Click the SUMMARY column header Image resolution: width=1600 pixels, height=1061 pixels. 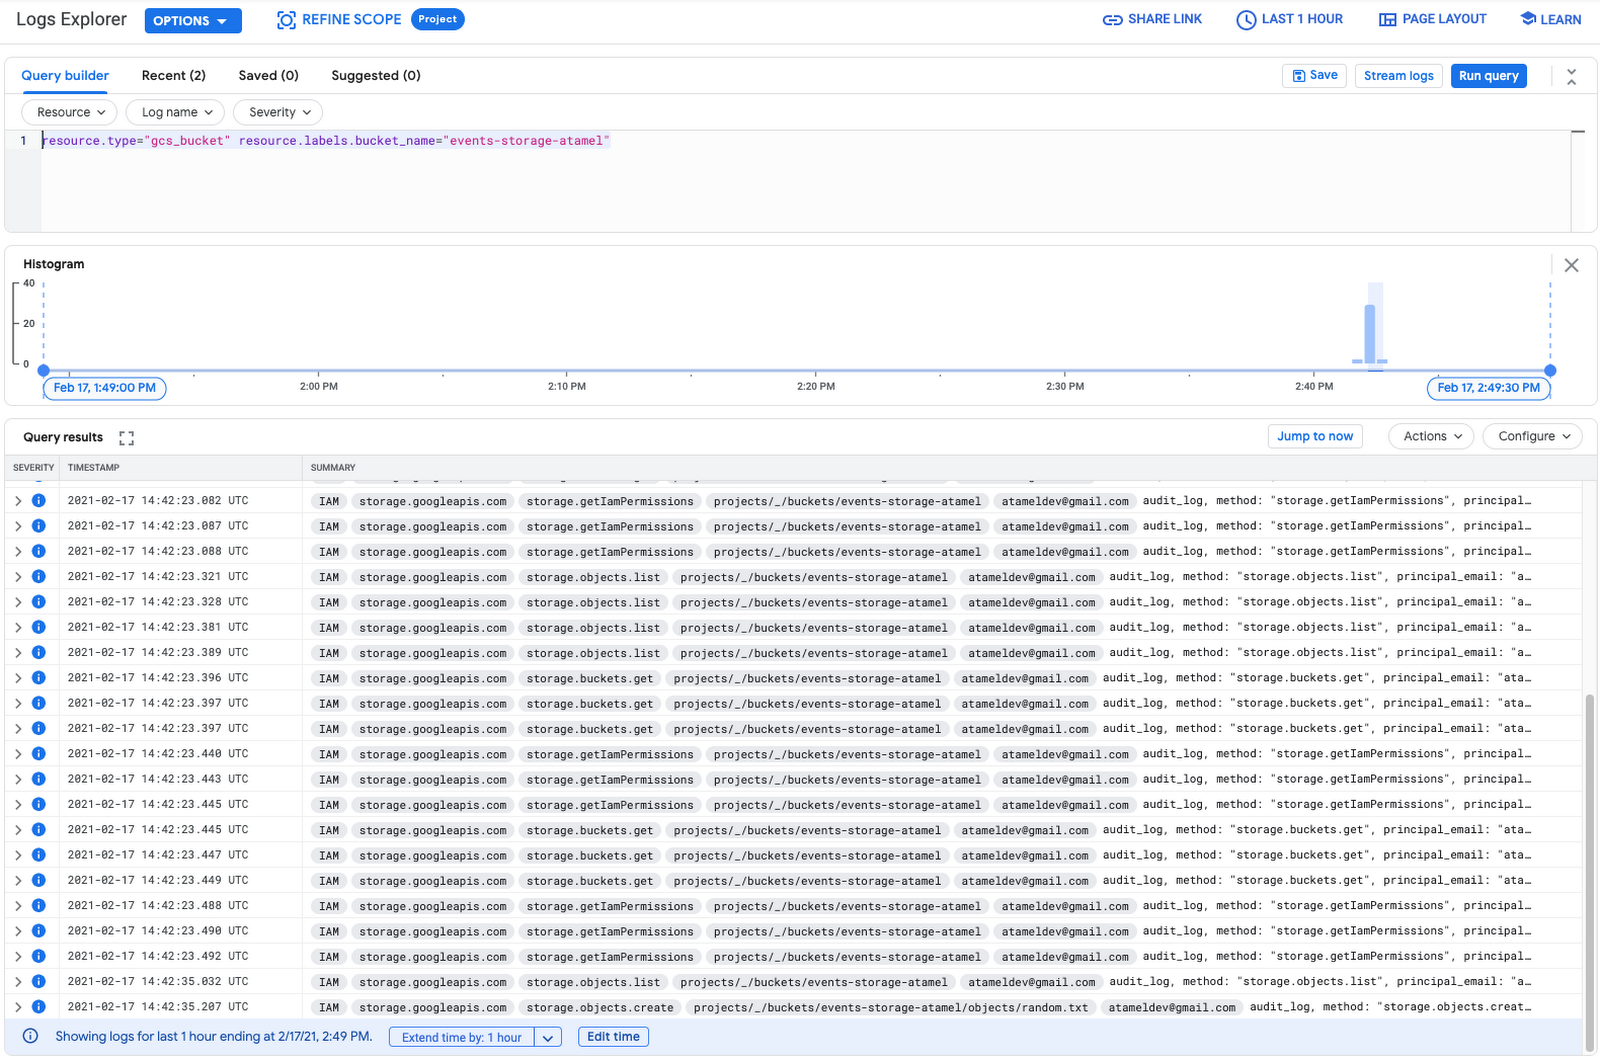(333, 468)
